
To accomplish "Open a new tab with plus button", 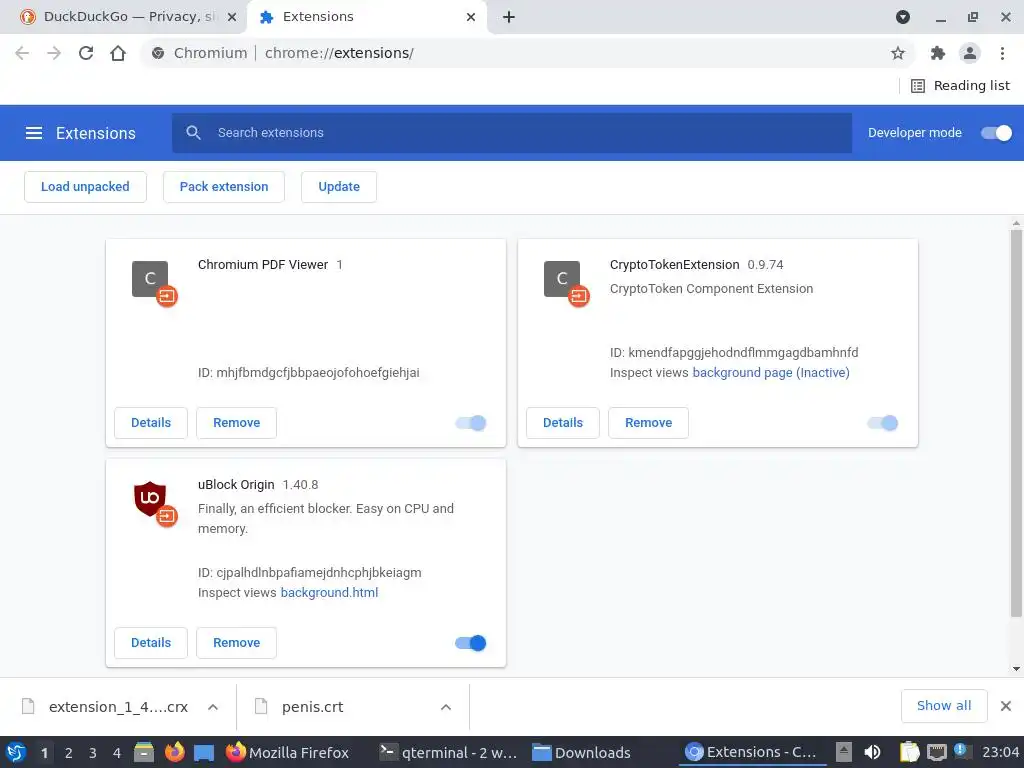I will pos(509,17).
